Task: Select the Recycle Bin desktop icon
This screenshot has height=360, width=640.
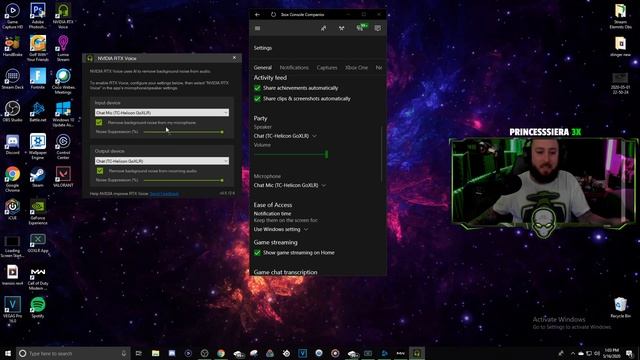Action: 620,307
